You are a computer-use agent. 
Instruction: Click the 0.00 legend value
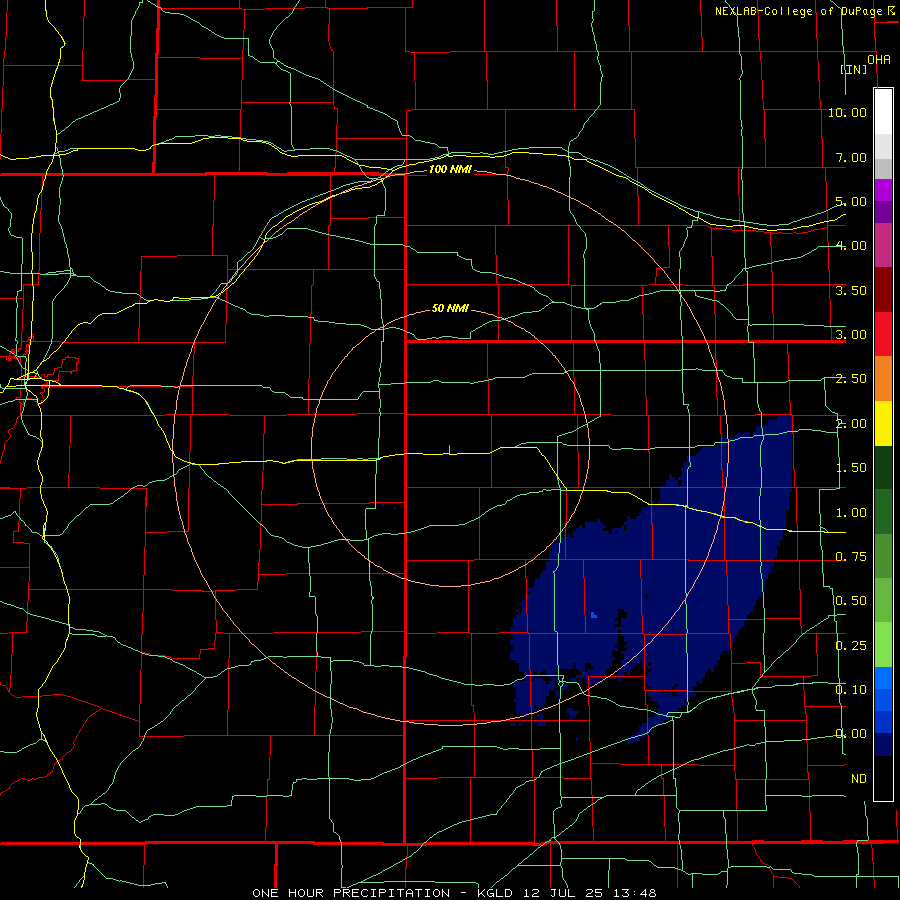click(x=851, y=734)
